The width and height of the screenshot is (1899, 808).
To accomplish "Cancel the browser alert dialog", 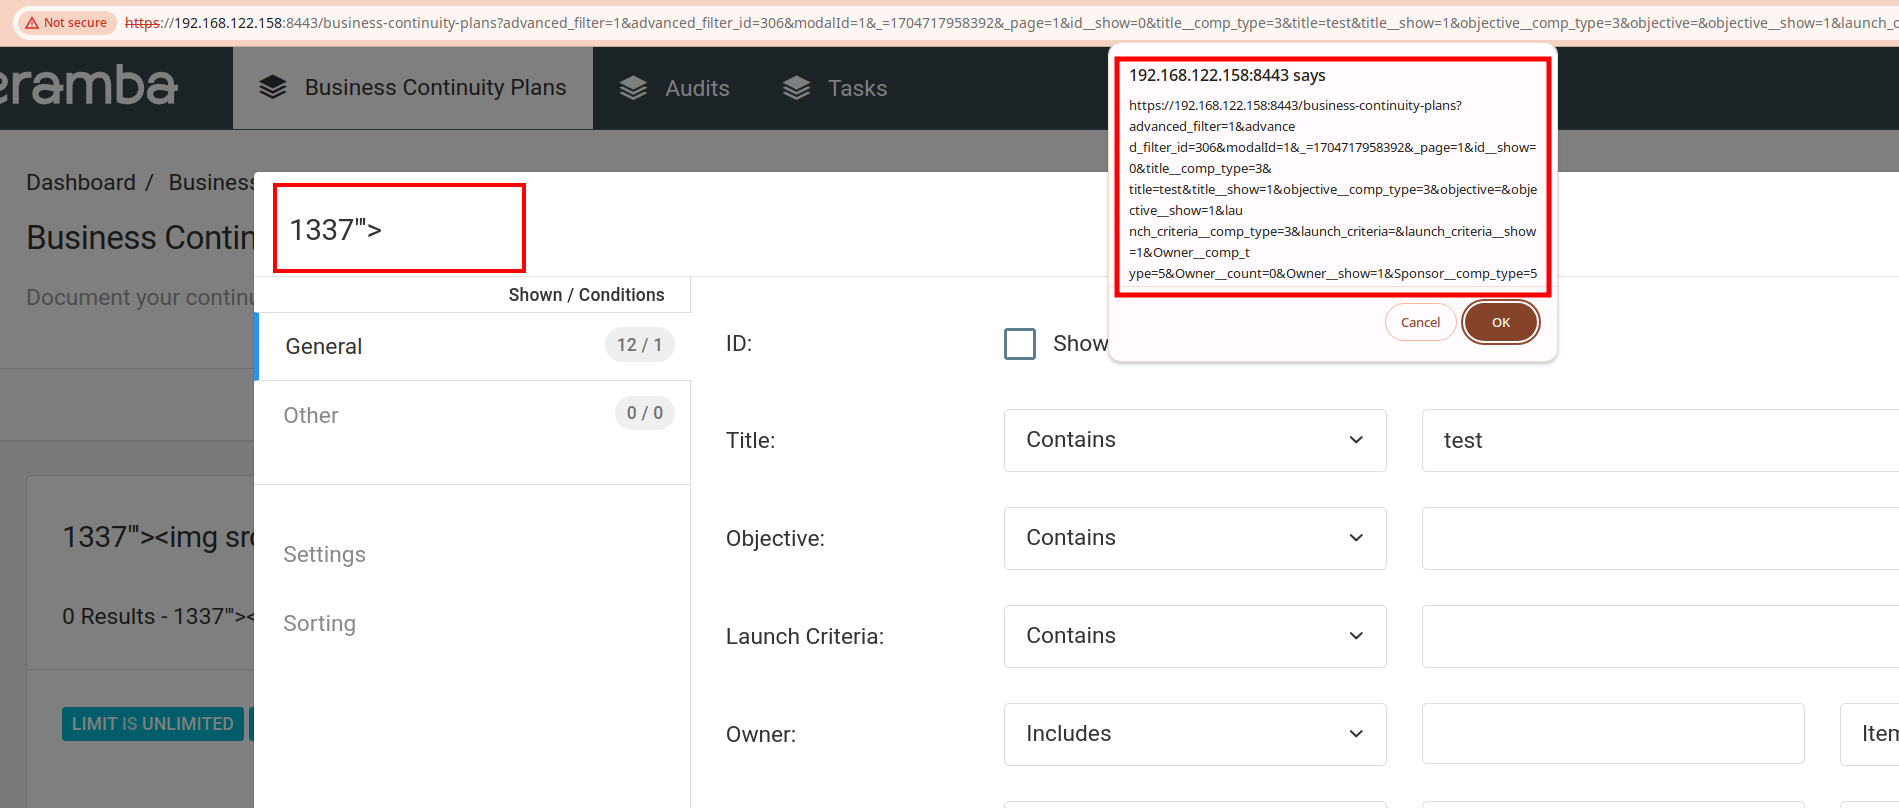I will pos(1420,322).
